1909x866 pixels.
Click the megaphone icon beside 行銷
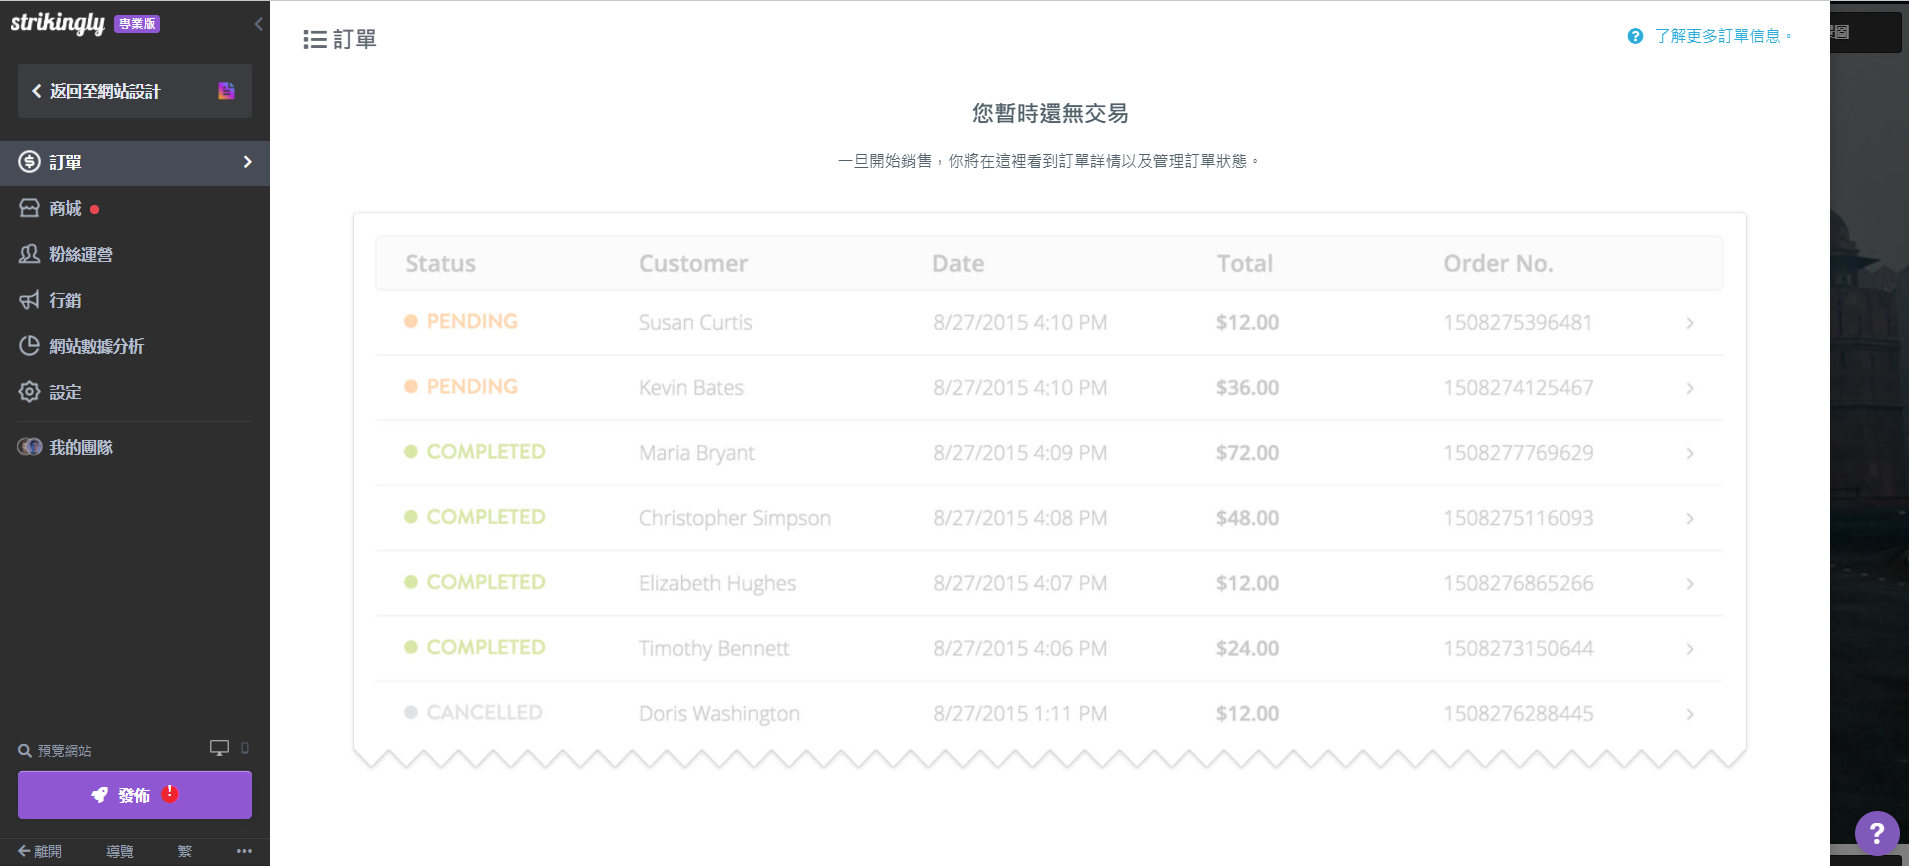[30, 300]
